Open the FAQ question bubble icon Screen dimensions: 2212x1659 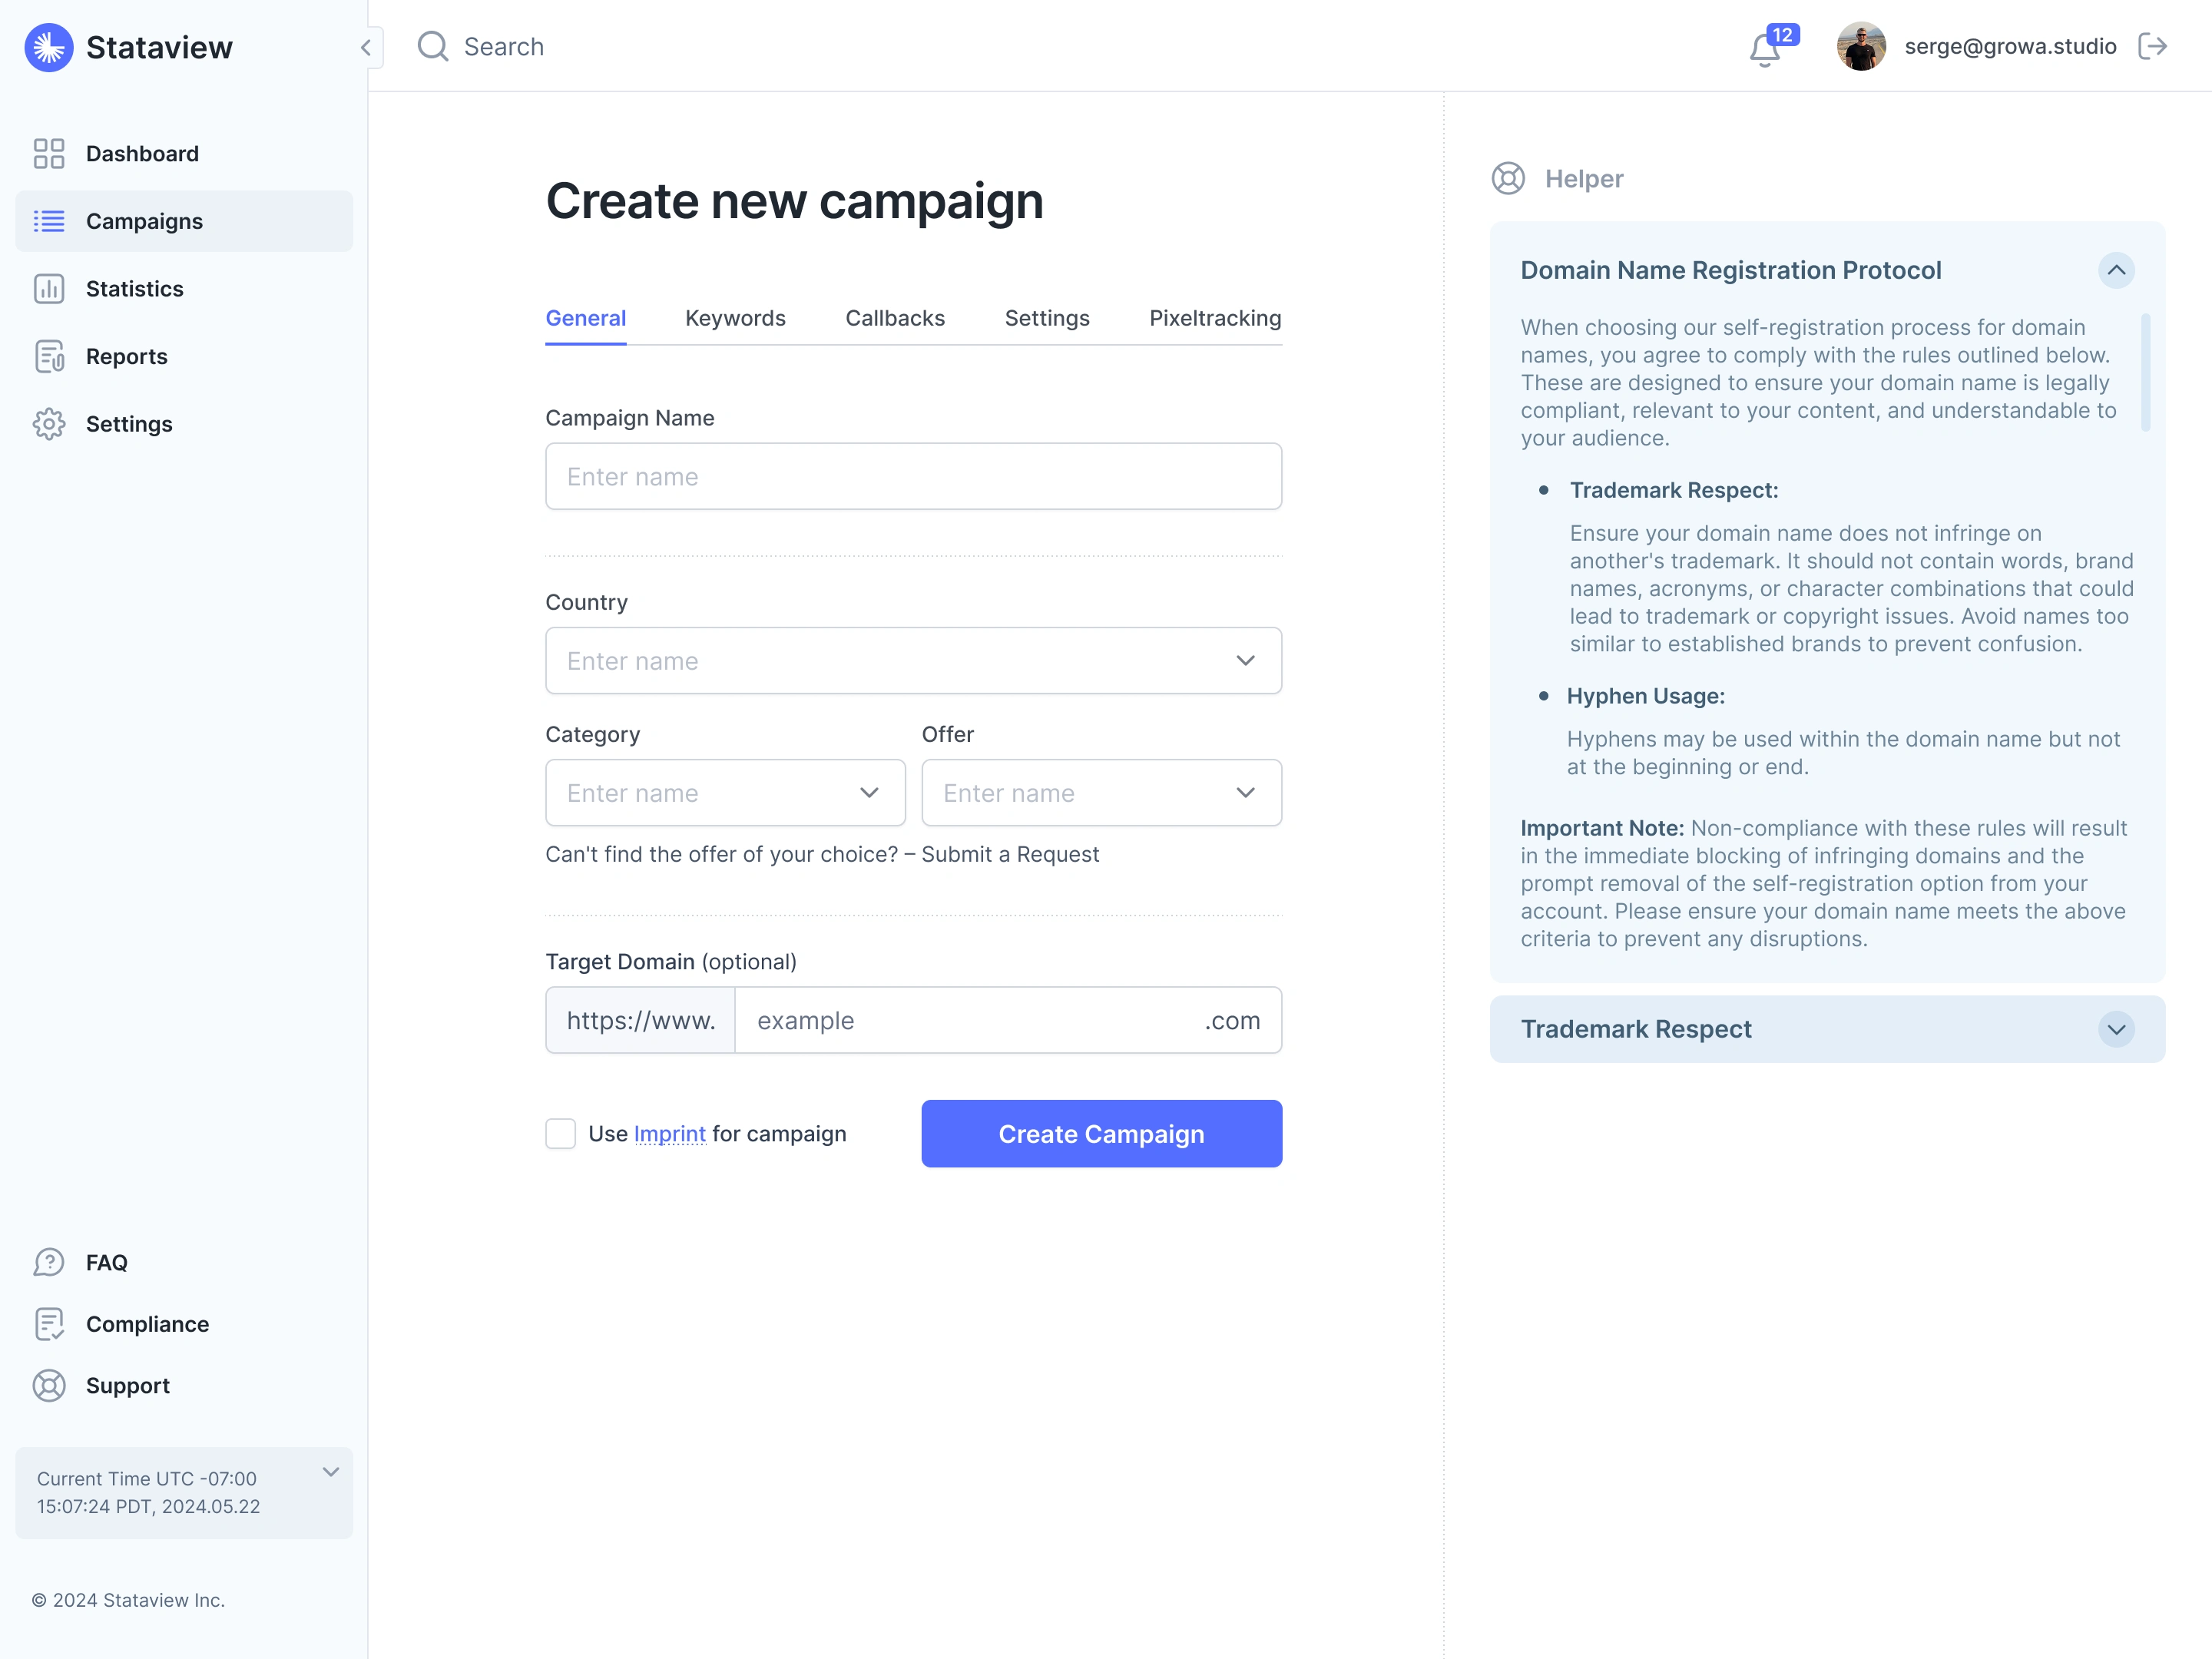point(48,1262)
